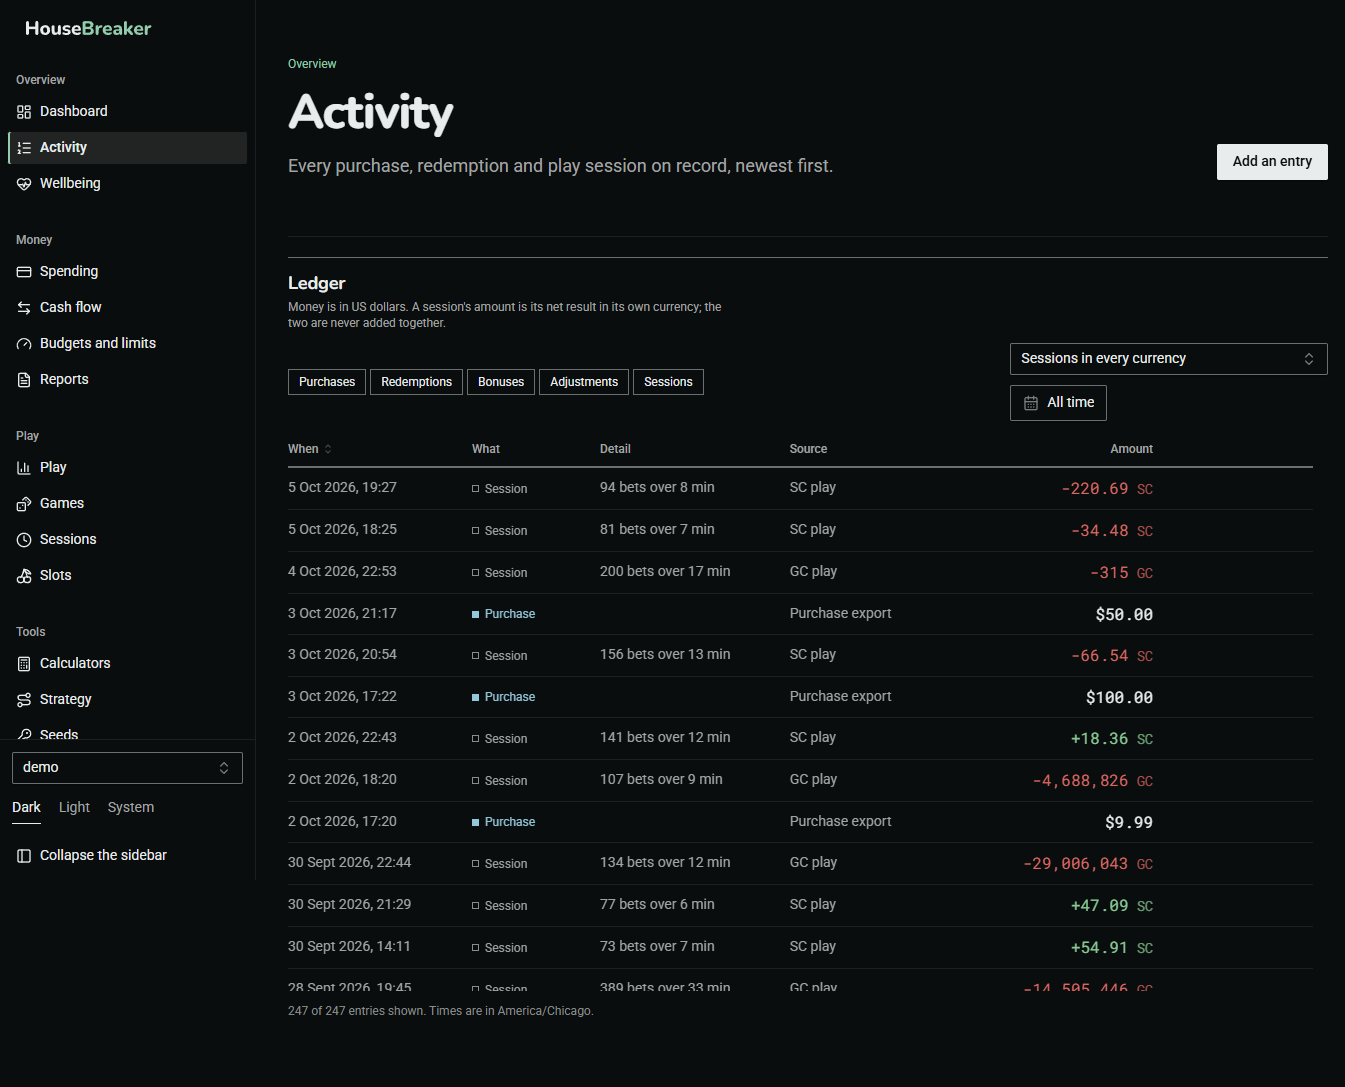1345x1087 pixels.
Task: Switch theme to Dark
Action: tap(26, 808)
